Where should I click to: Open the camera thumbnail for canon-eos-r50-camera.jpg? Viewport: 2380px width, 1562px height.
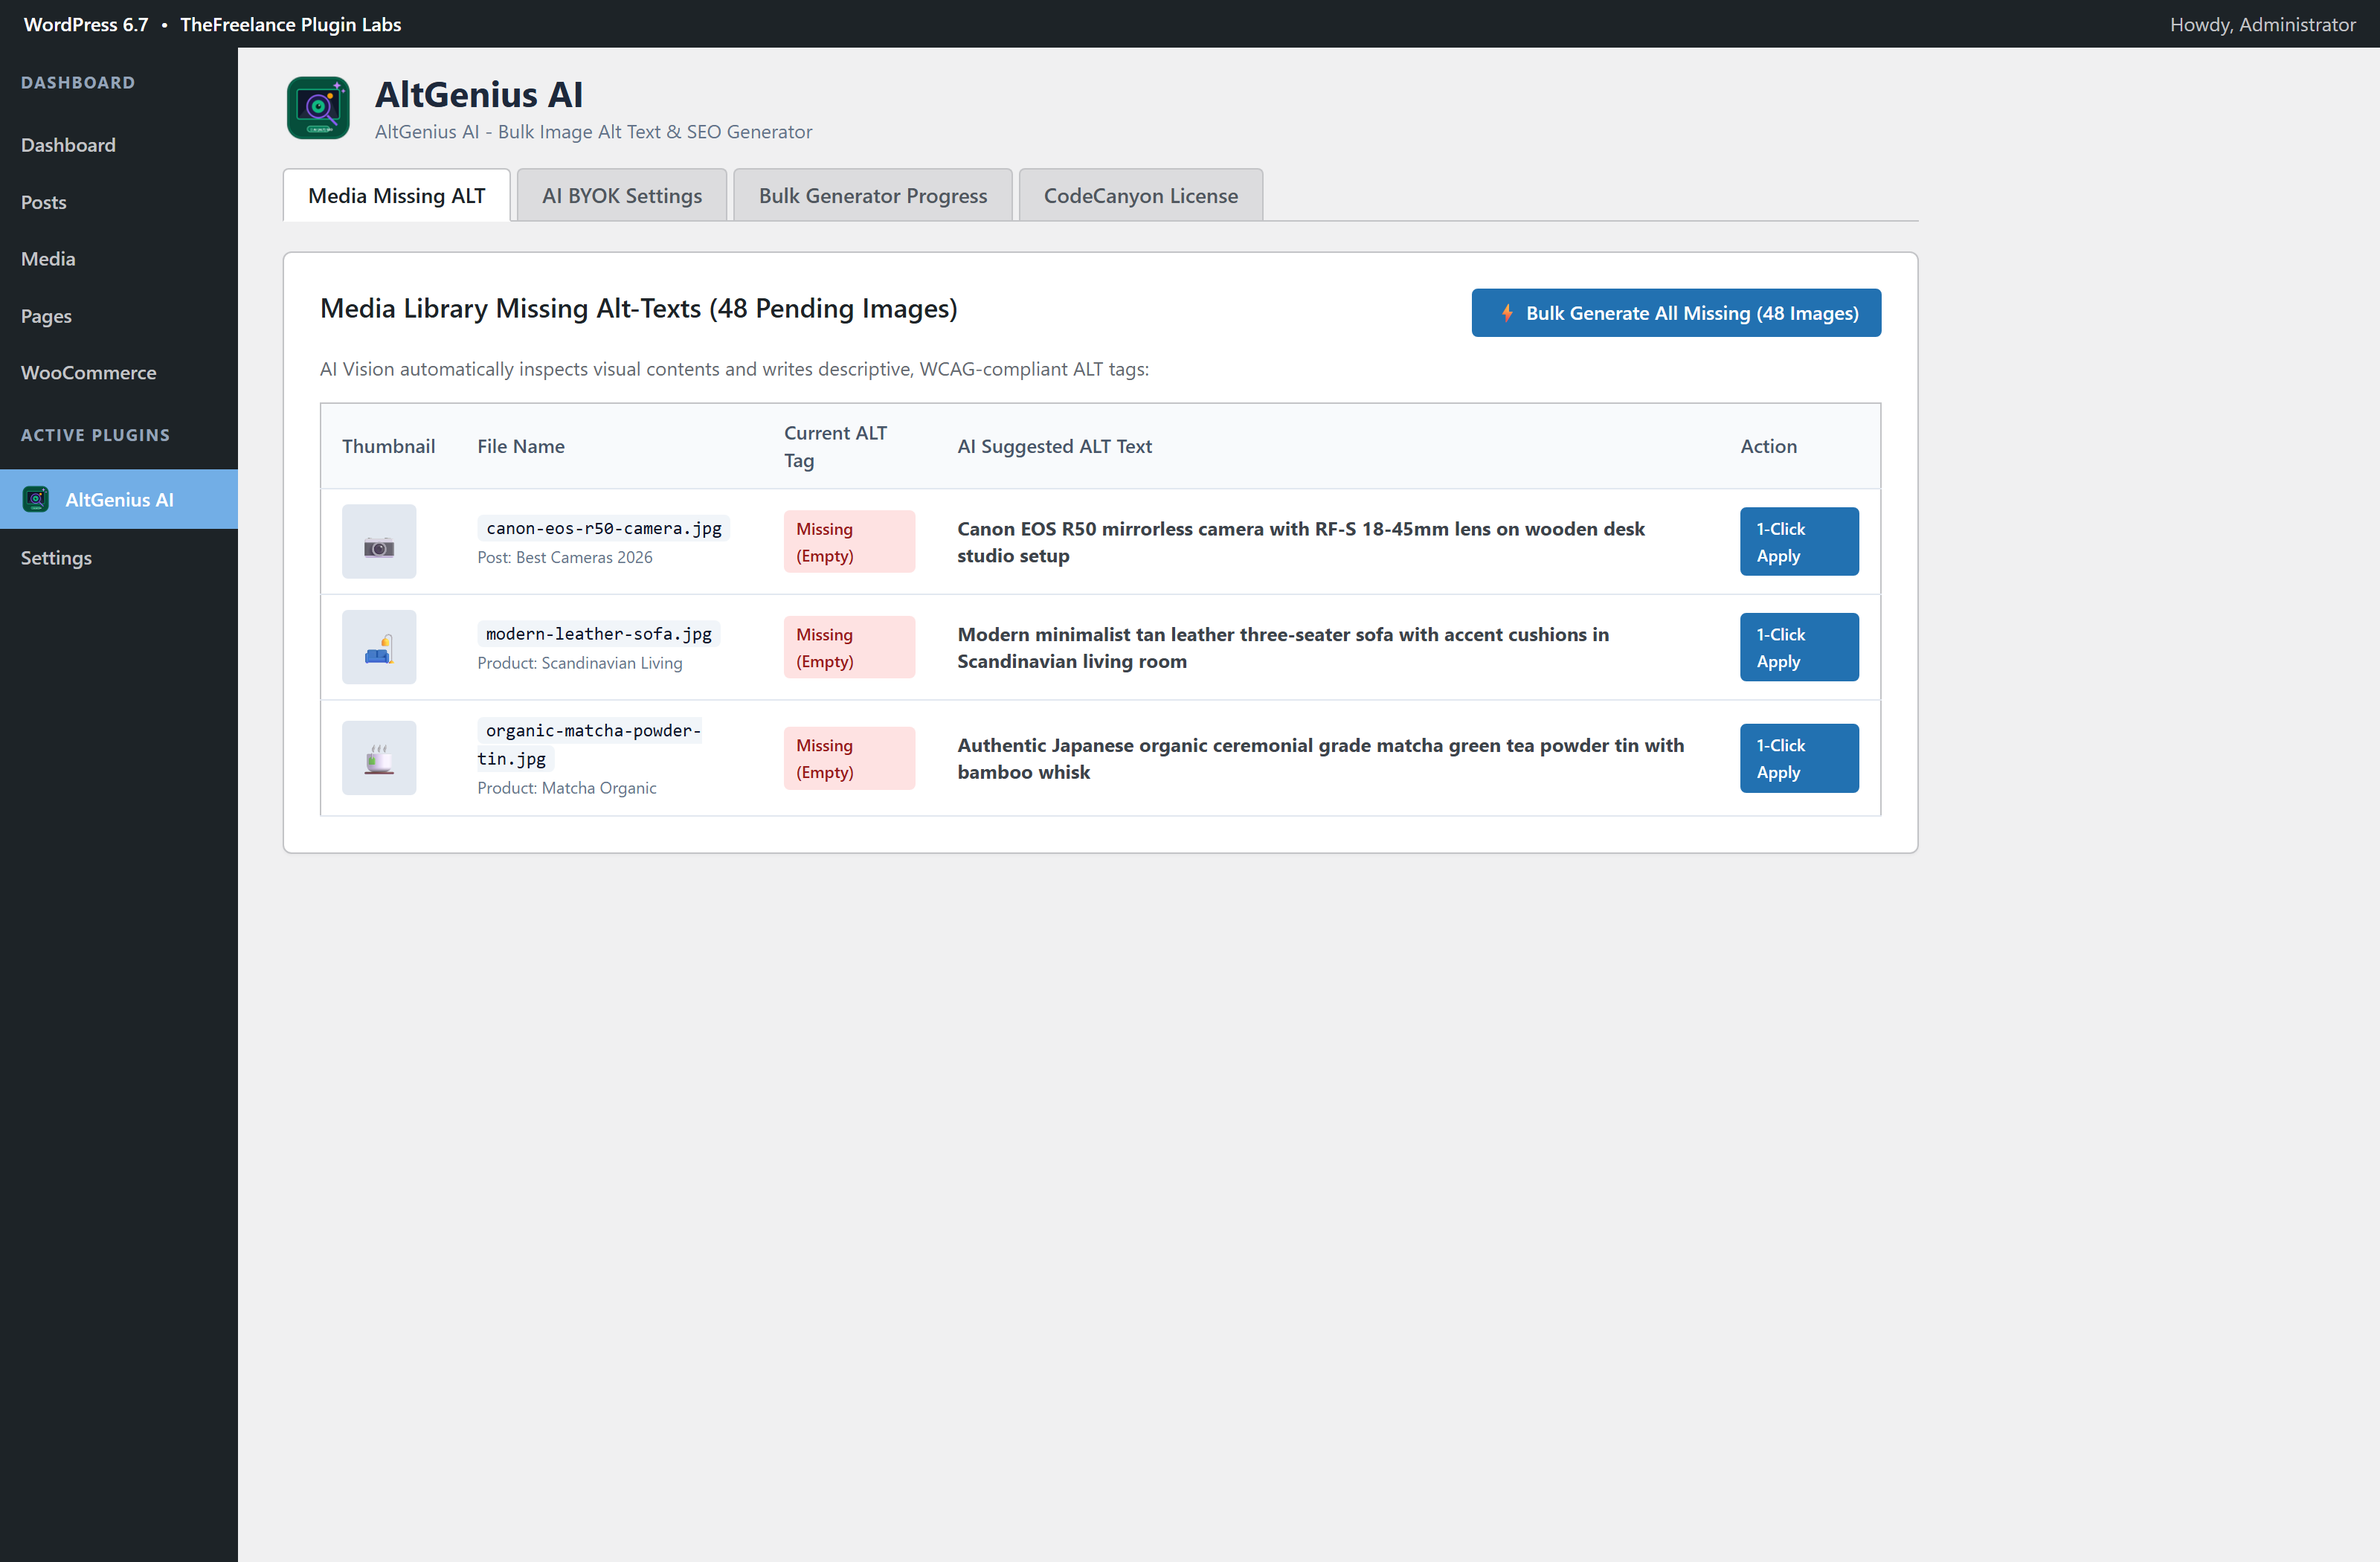click(x=379, y=541)
